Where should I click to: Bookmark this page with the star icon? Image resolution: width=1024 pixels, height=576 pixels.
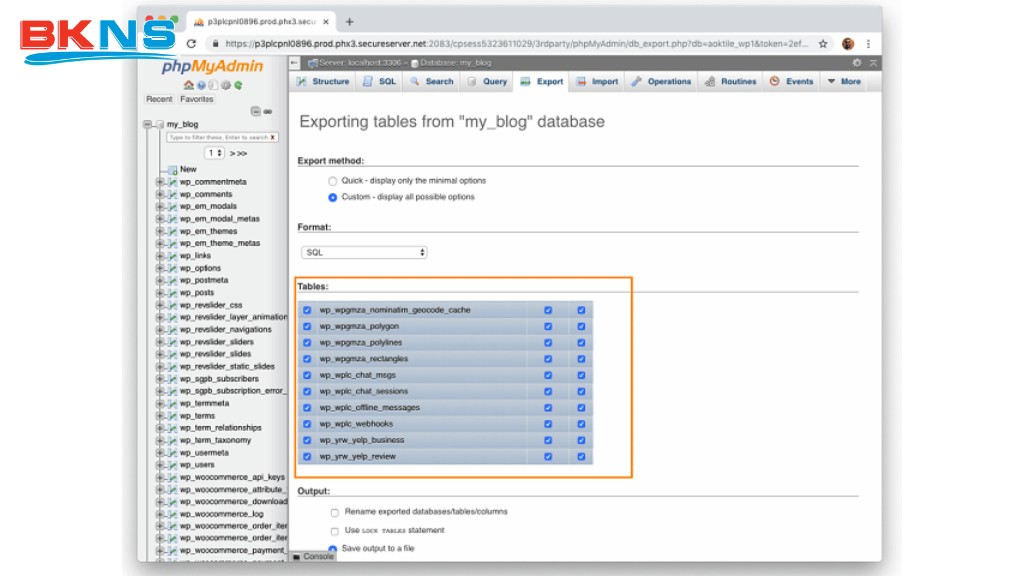tap(823, 44)
